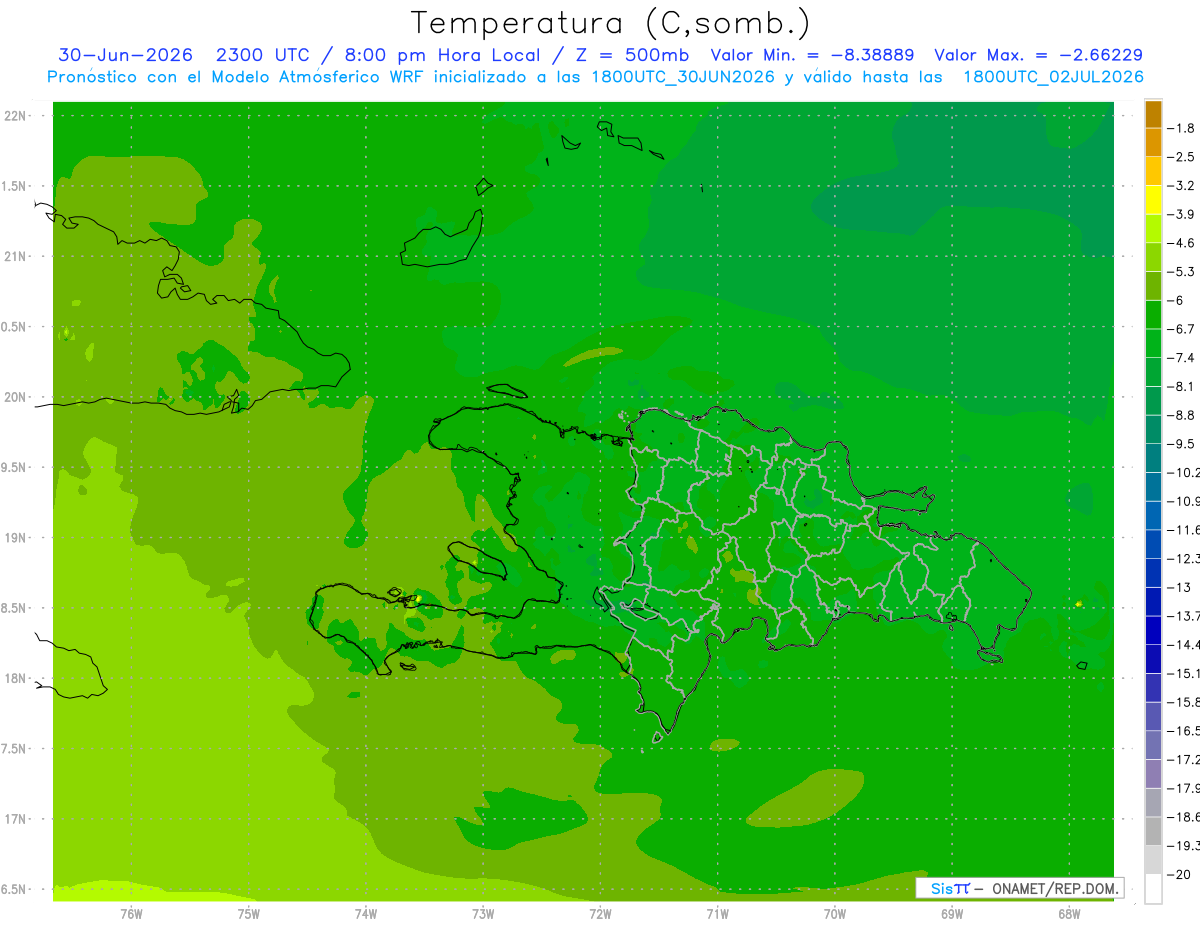Click the '76W' longitude label
1200x927 pixels.
click(x=131, y=913)
